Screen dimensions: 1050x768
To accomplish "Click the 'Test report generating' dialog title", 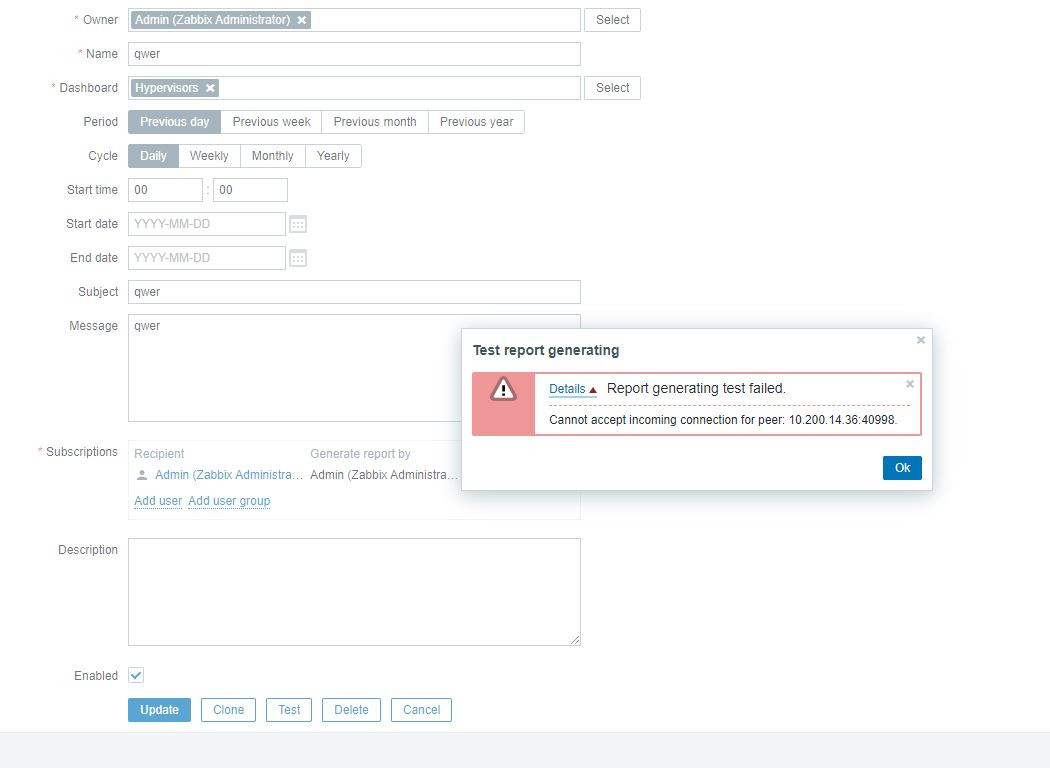I will pyautogui.click(x=546, y=350).
